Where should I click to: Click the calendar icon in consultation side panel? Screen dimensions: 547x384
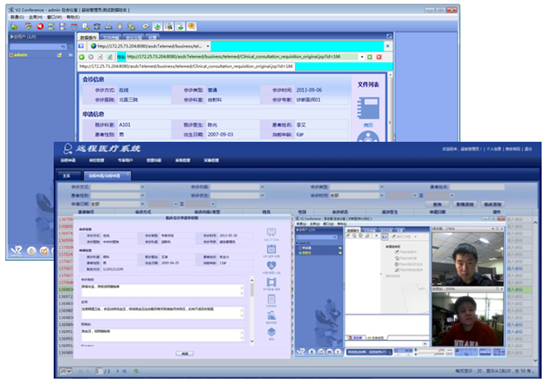[271, 249]
